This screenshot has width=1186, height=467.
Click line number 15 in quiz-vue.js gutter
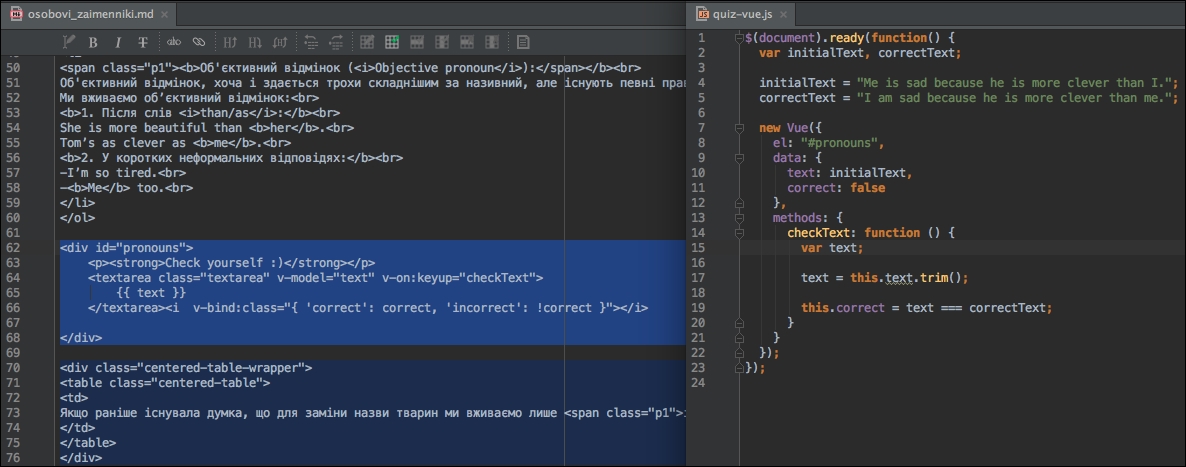click(x=697, y=248)
